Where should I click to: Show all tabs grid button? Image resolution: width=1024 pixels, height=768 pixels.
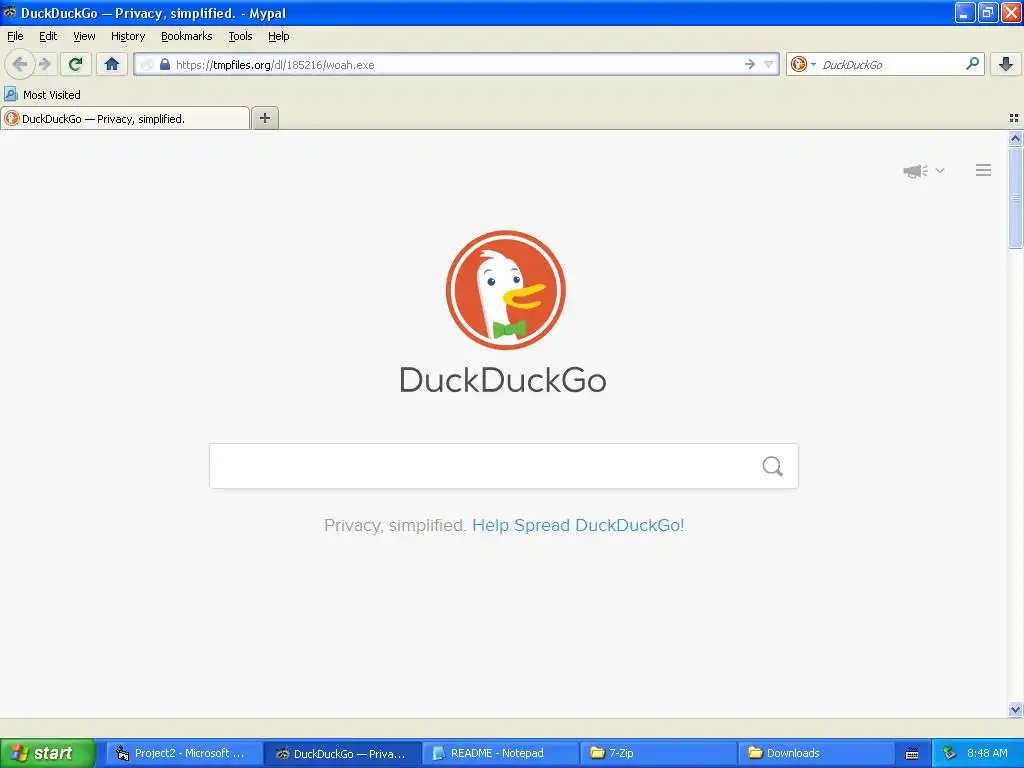pyautogui.click(x=1014, y=118)
